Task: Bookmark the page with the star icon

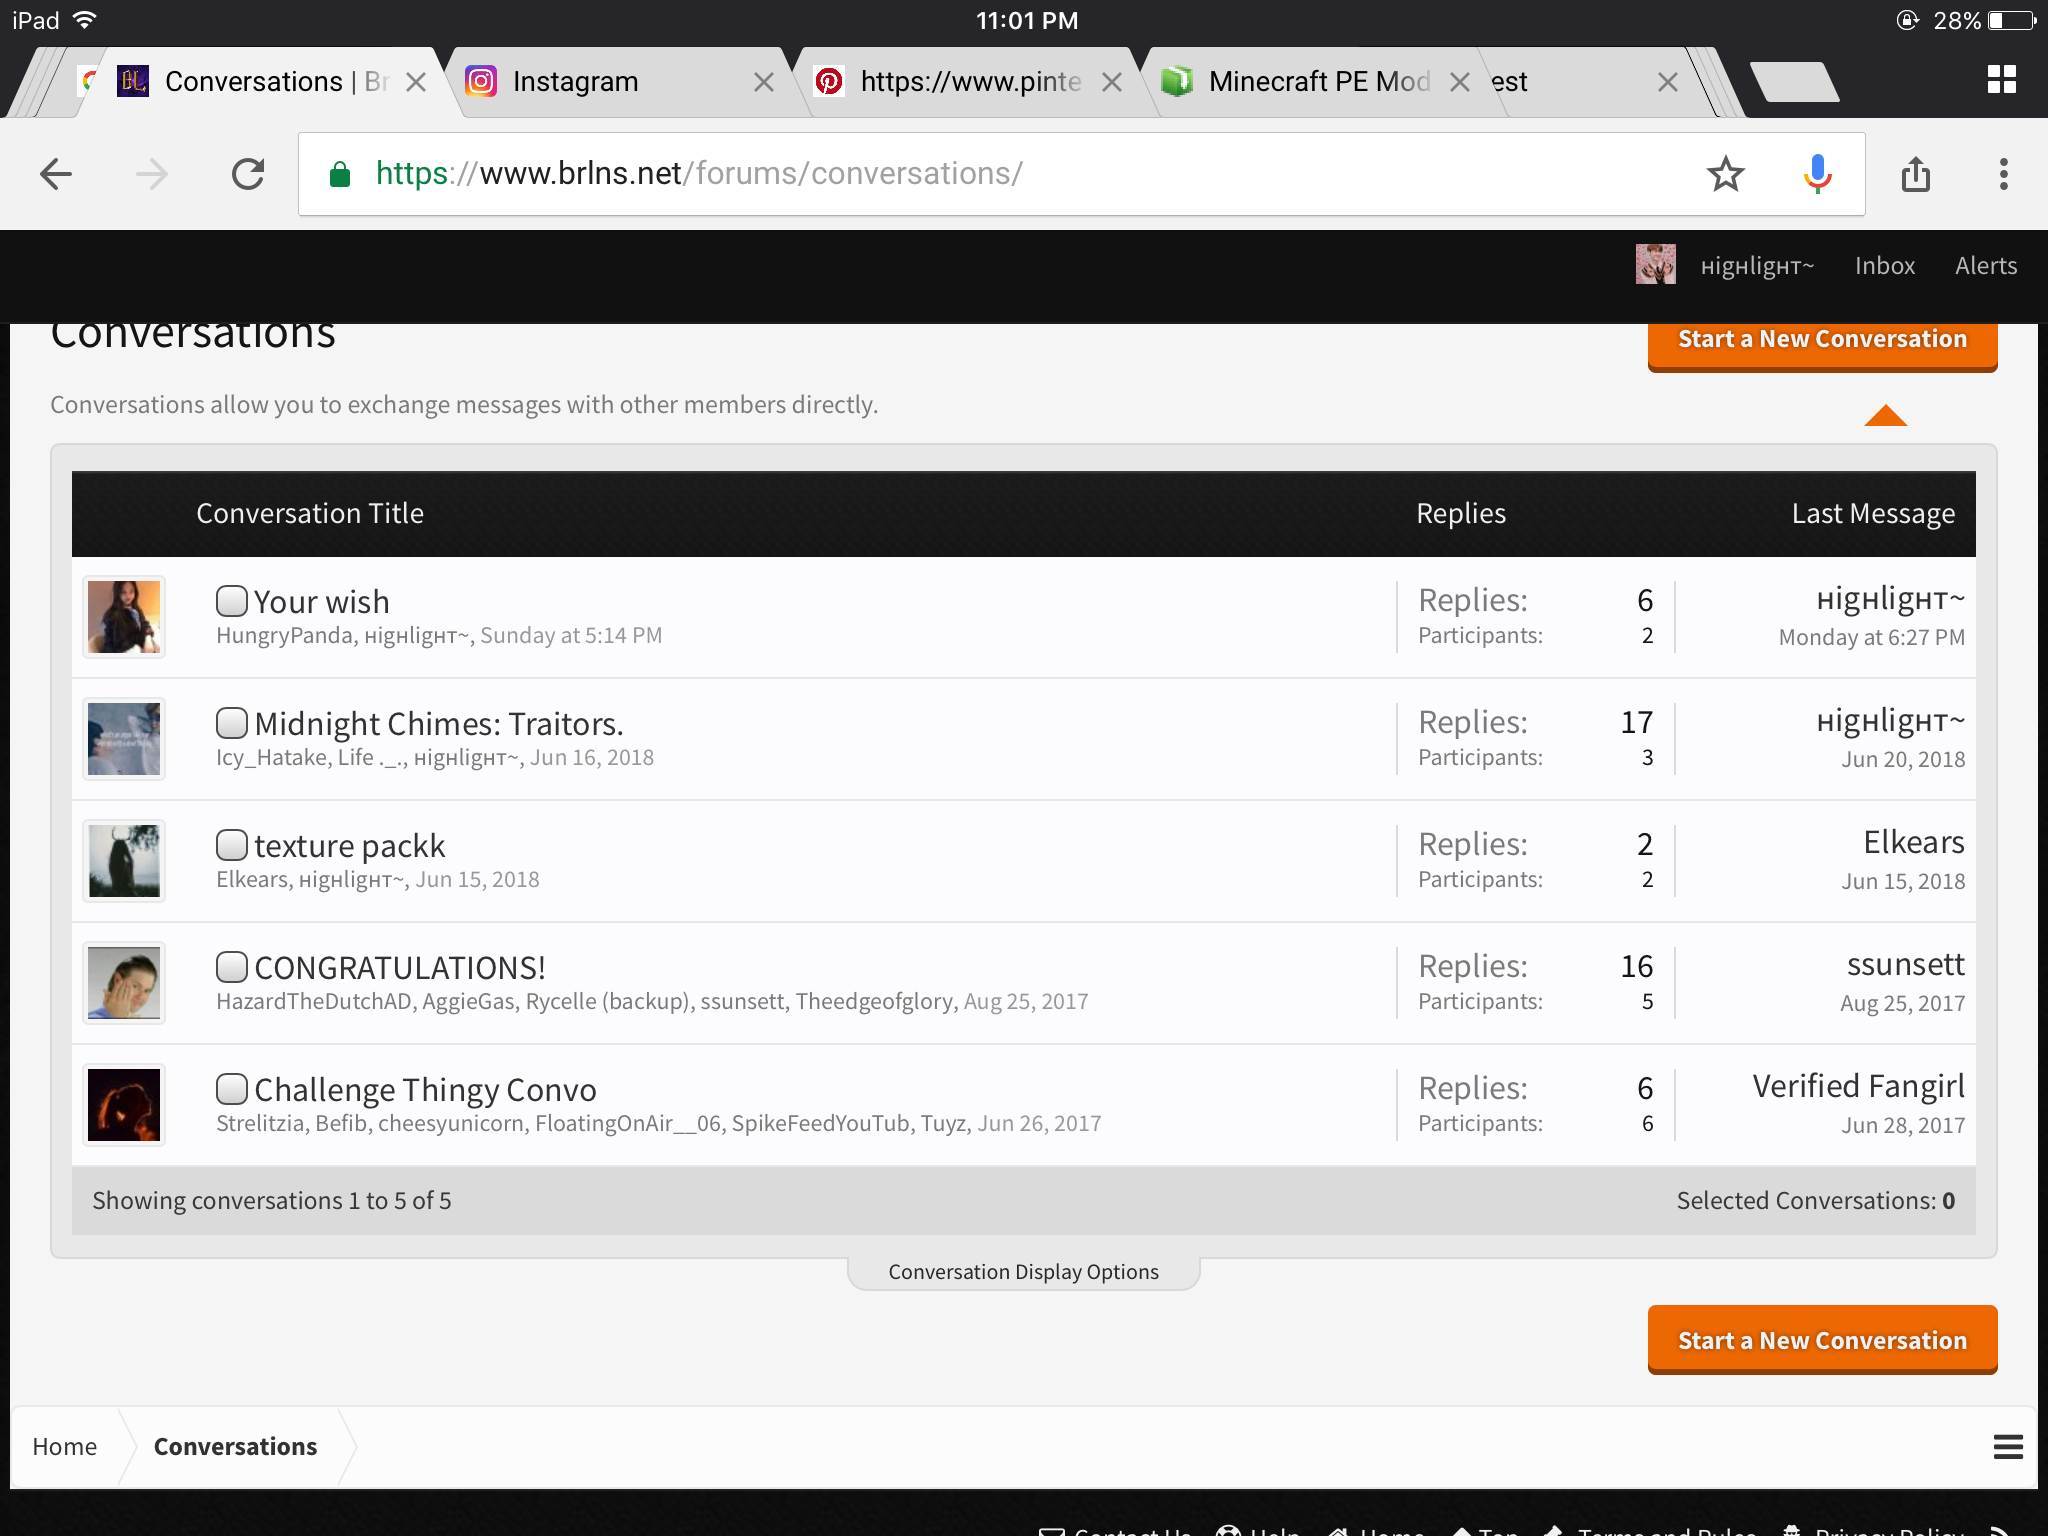Action: coord(1725,174)
